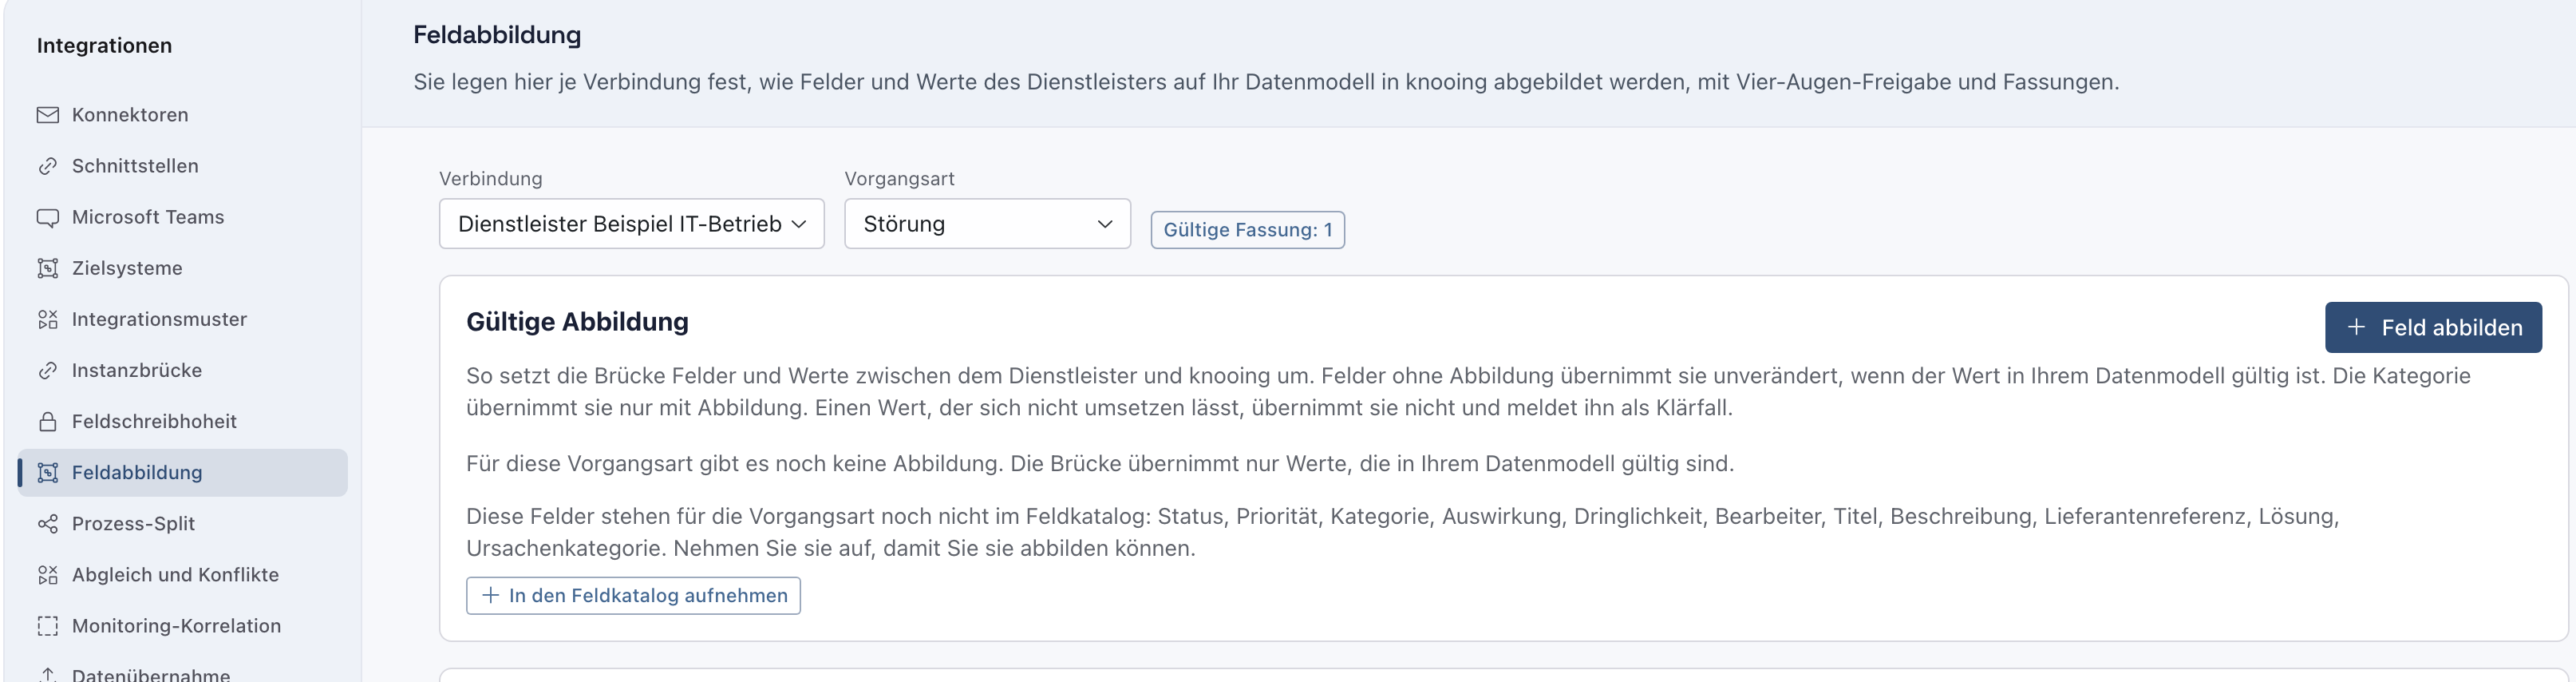The image size is (2576, 682).
Task: Click the Verbindung field label
Action: click(x=490, y=179)
